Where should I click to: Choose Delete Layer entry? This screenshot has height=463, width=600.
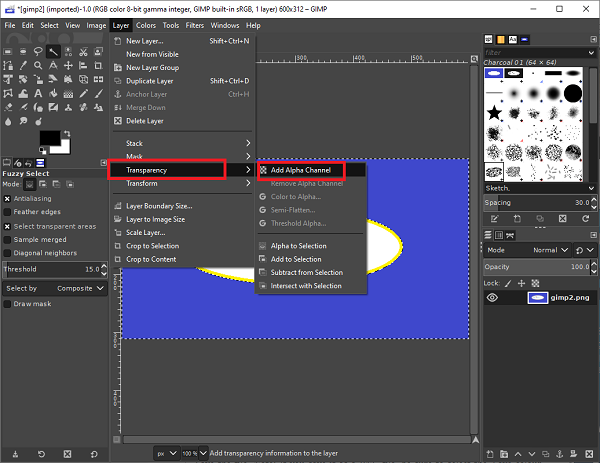coord(183,121)
